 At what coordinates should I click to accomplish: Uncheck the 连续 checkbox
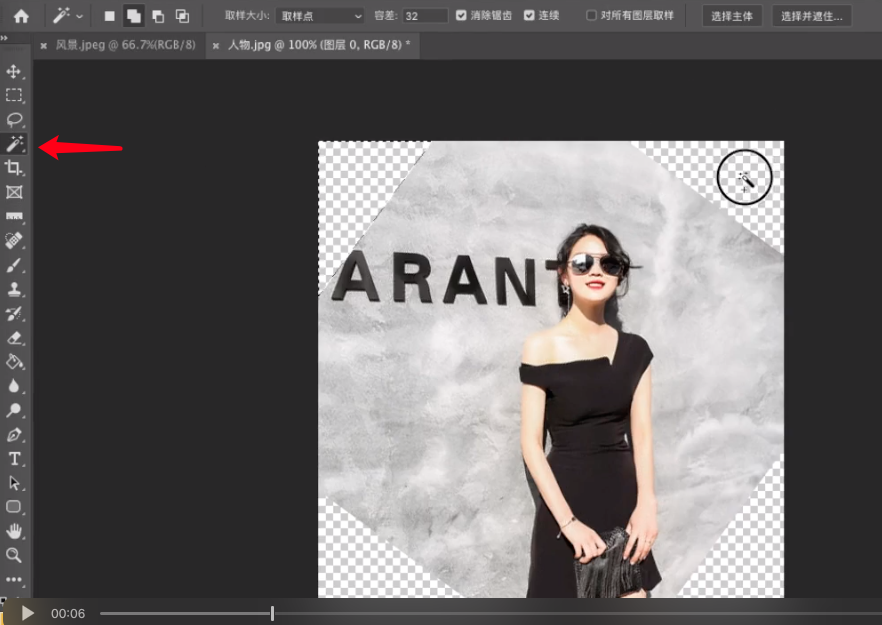[x=529, y=16]
